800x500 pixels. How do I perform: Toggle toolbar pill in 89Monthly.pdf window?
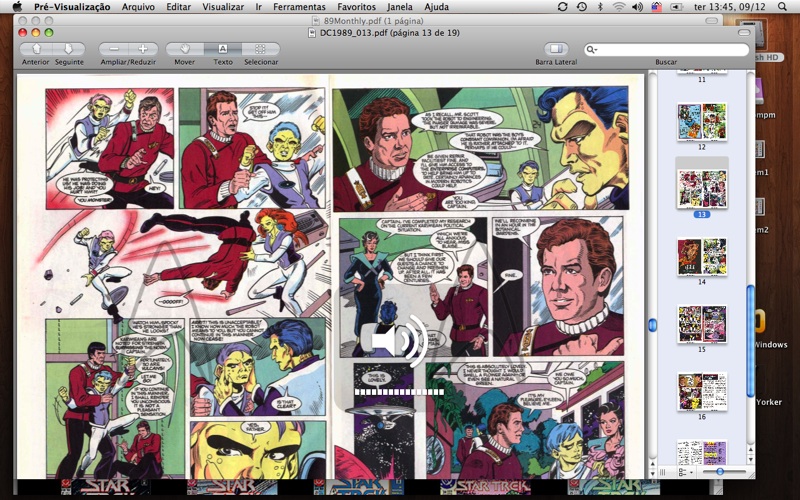[712, 21]
